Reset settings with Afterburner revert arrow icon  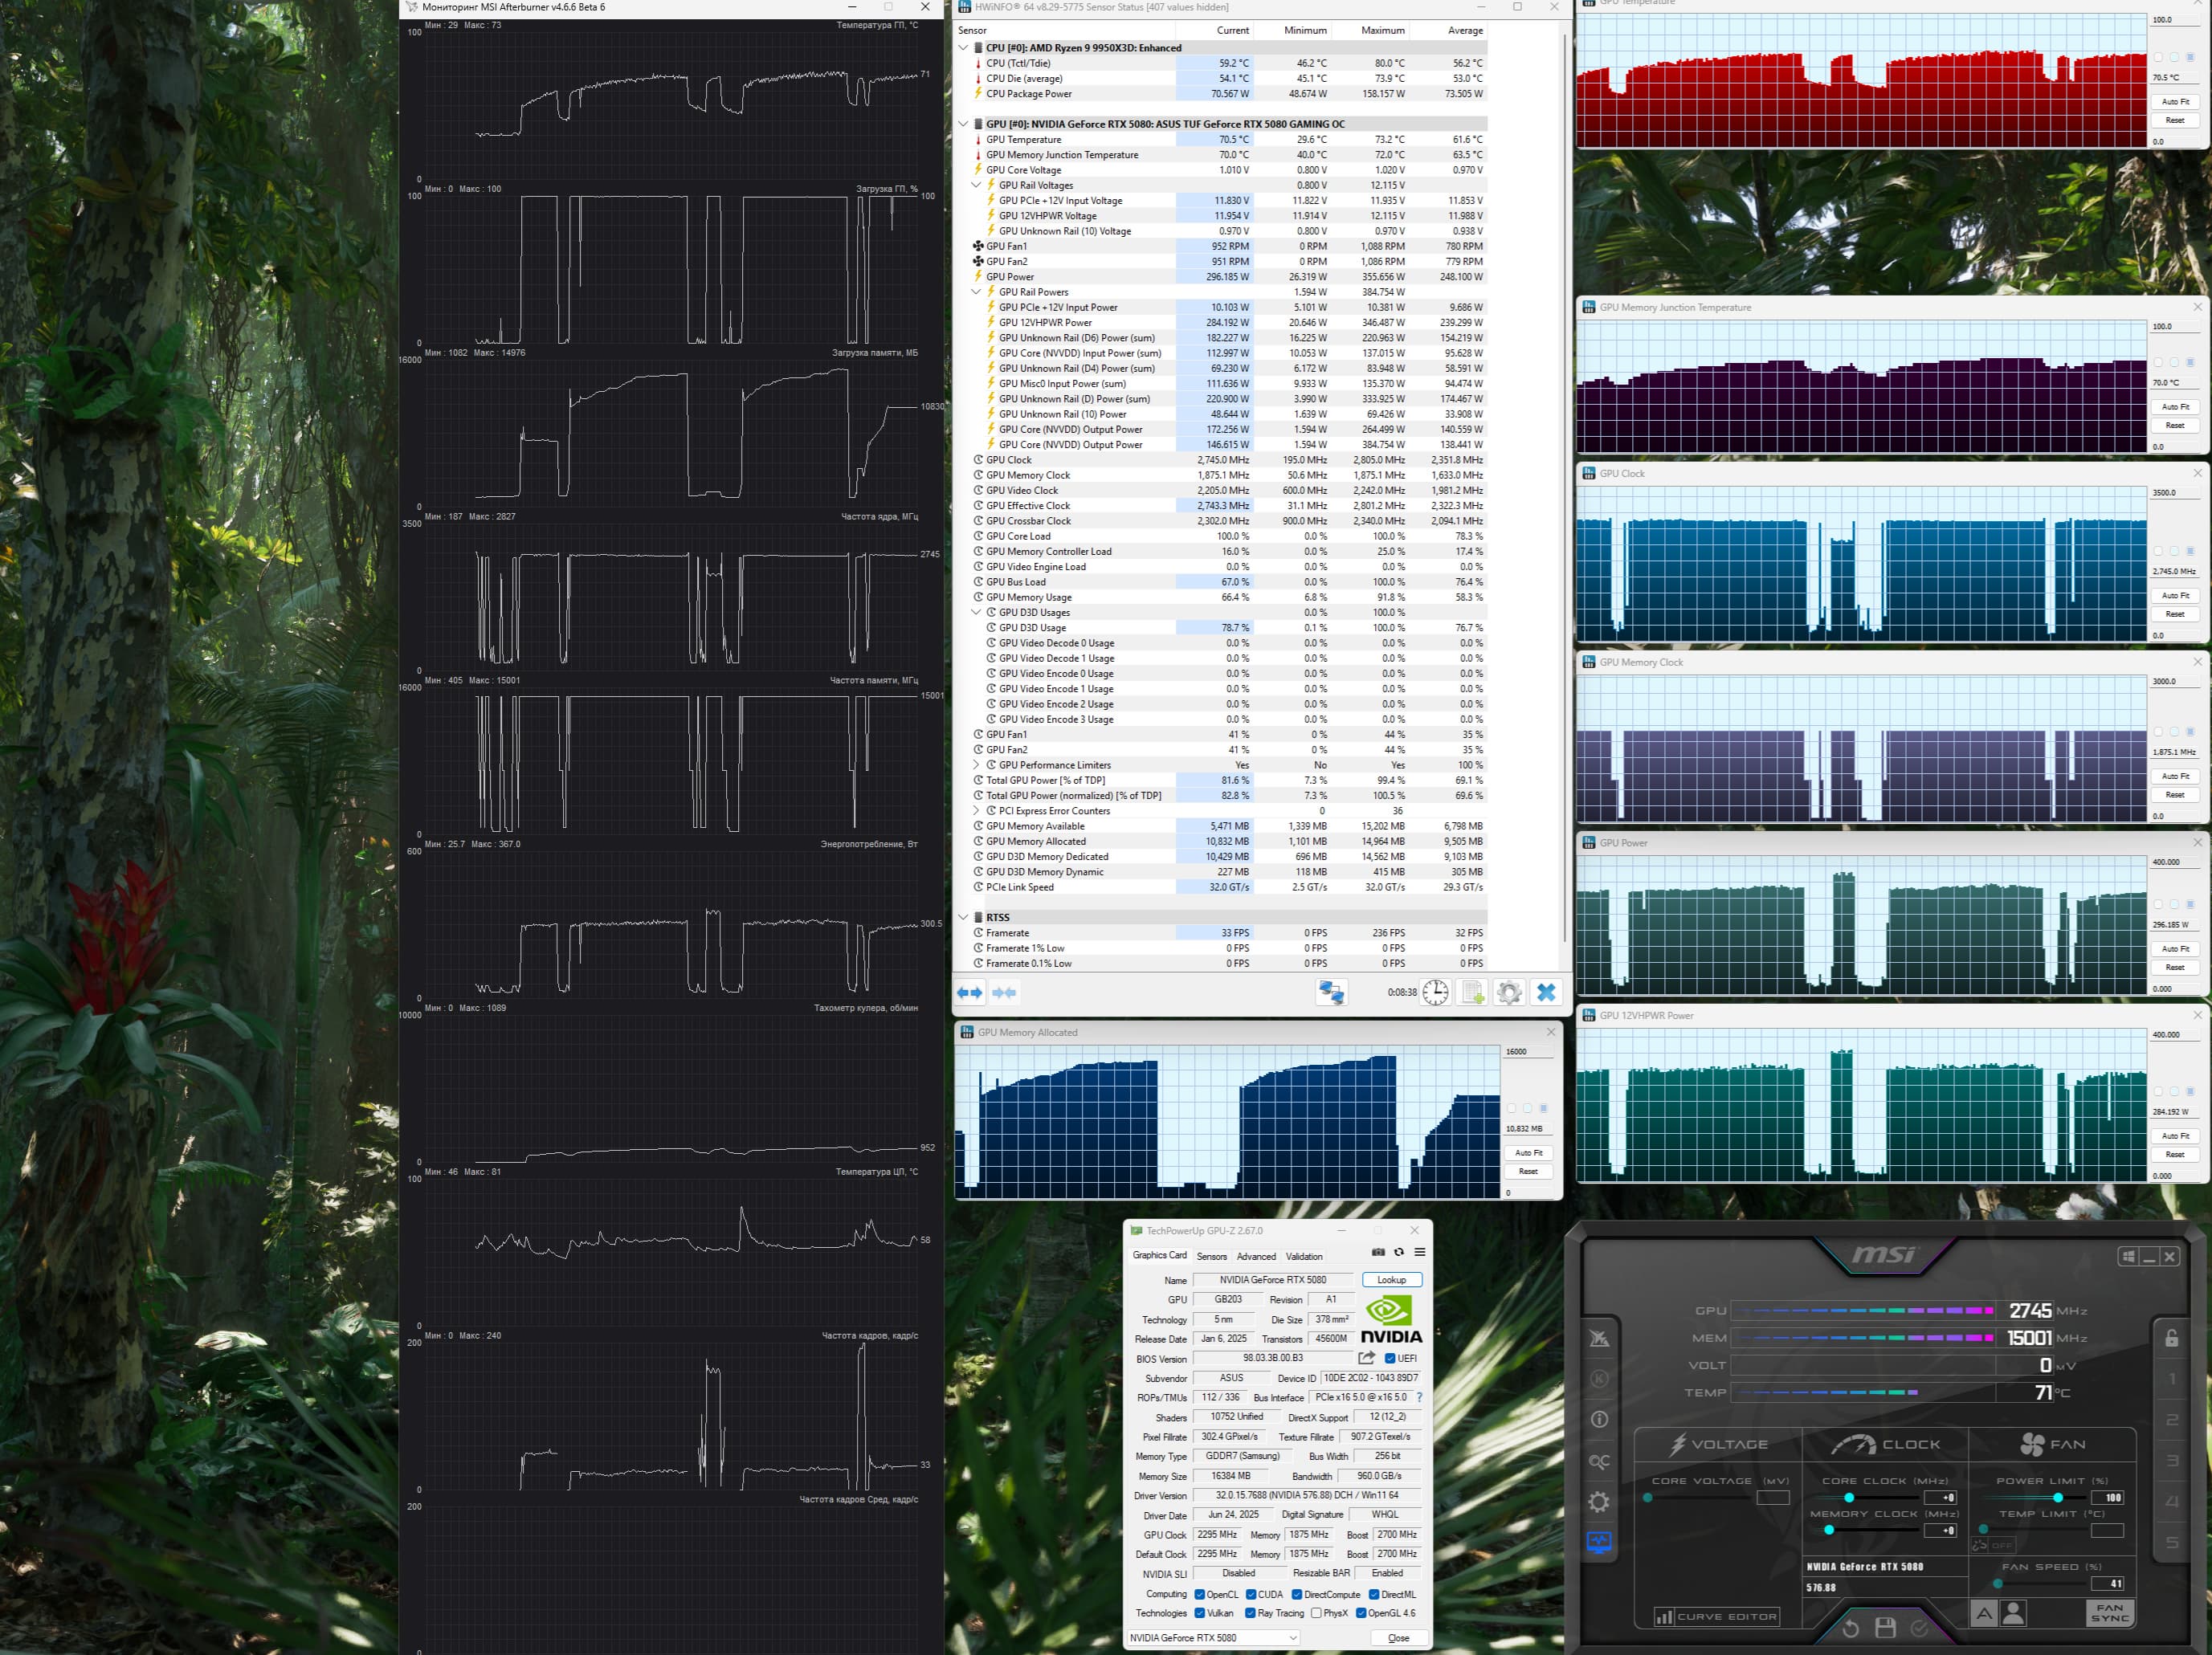tap(1850, 1628)
